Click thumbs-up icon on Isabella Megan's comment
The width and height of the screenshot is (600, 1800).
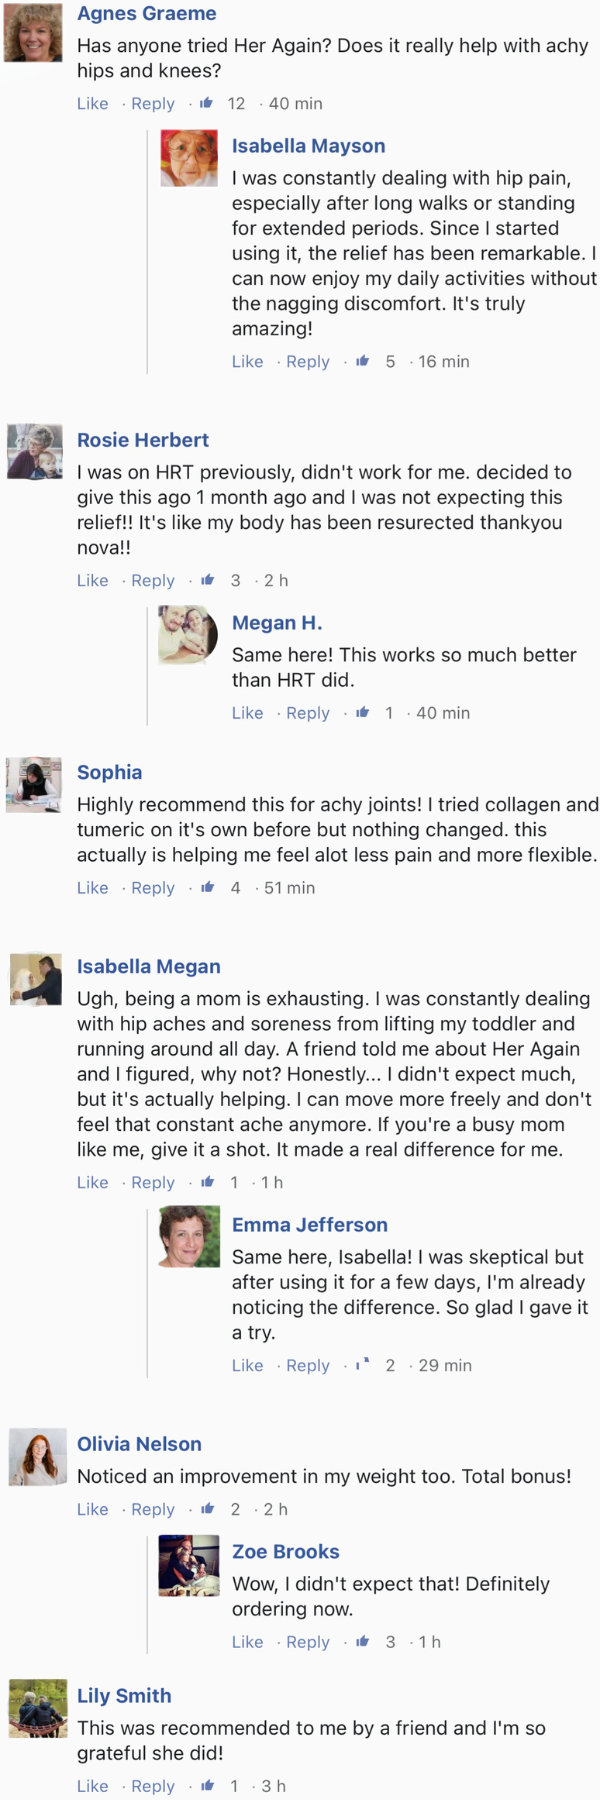pos(207,1182)
